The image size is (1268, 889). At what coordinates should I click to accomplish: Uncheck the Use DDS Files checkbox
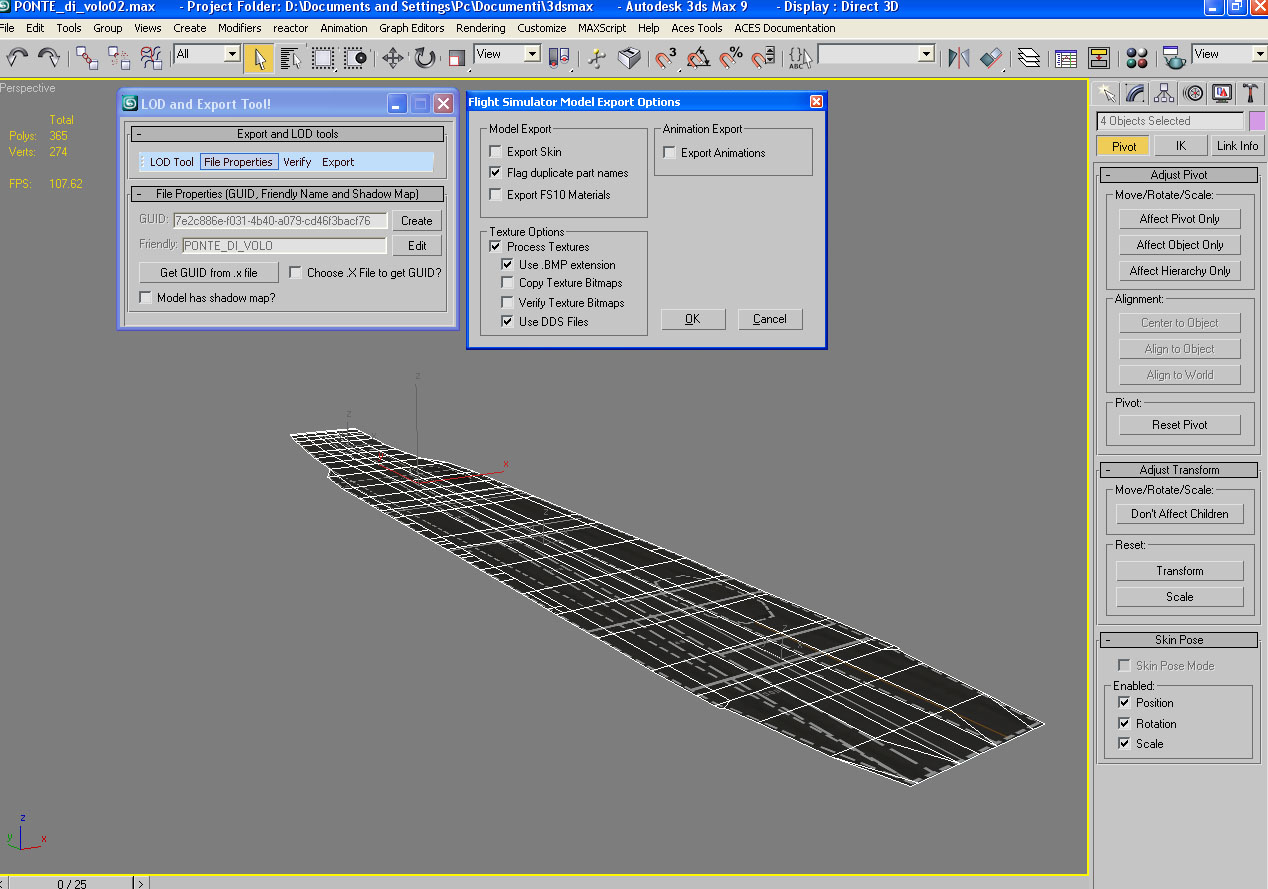(507, 322)
